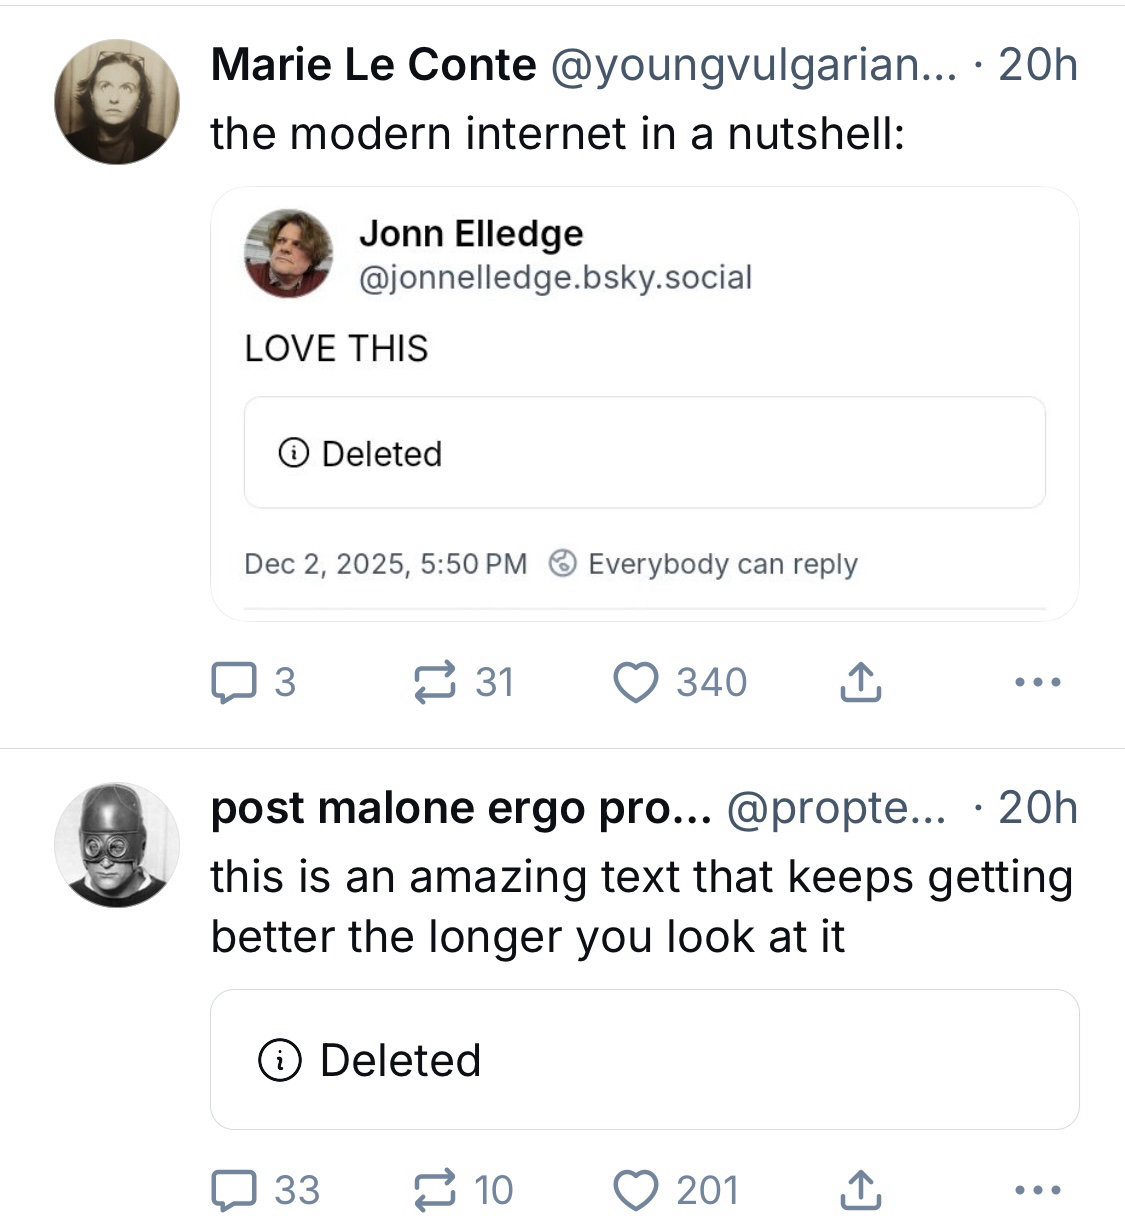Open the post malone ergo pro name link
The height and width of the screenshot is (1224, 1125).
tap(460, 809)
